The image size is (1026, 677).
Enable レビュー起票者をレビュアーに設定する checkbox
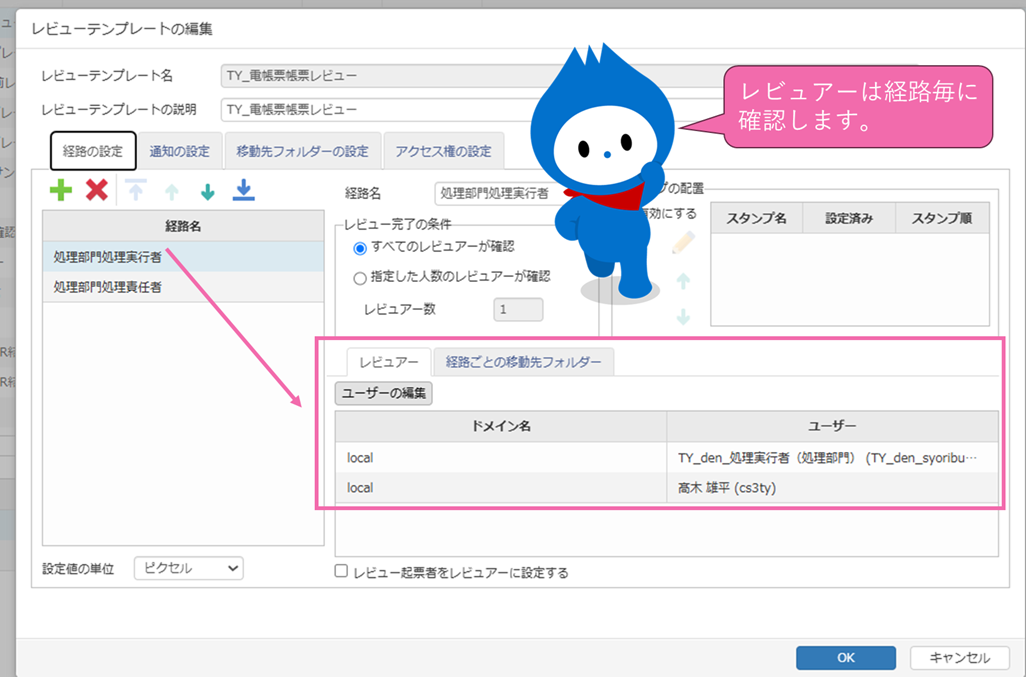point(342,572)
